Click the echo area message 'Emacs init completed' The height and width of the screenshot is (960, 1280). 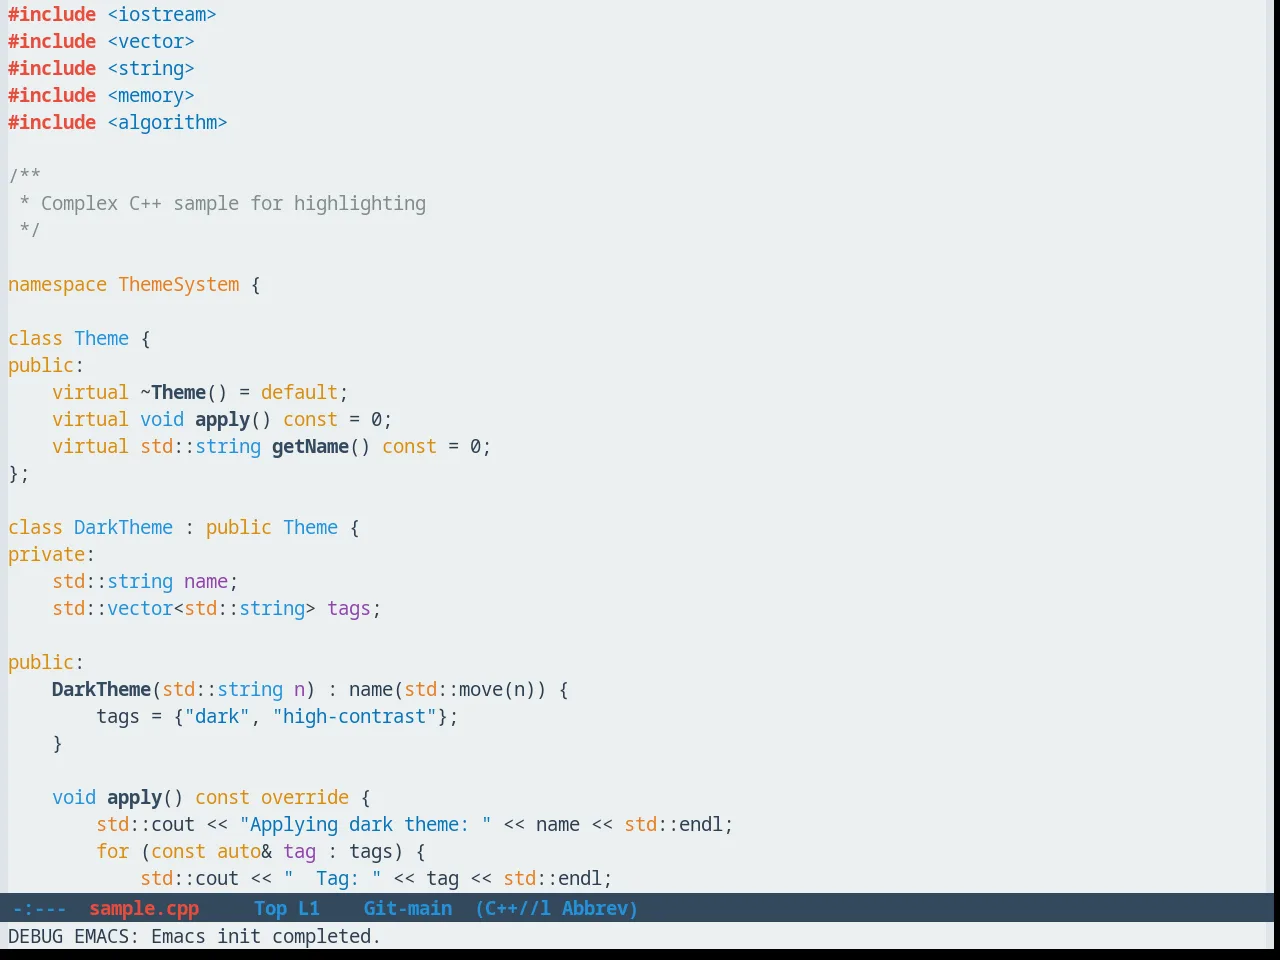click(266, 936)
